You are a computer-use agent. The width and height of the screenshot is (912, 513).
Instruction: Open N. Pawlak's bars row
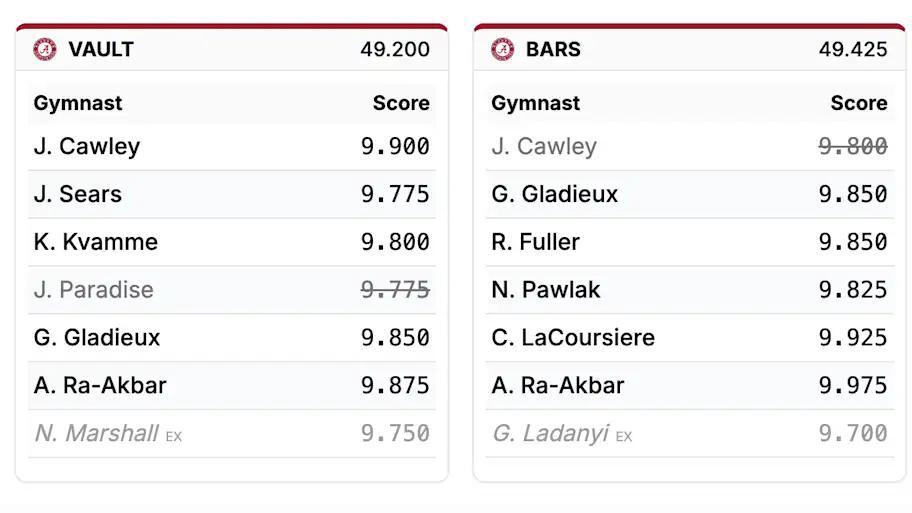click(x=546, y=290)
